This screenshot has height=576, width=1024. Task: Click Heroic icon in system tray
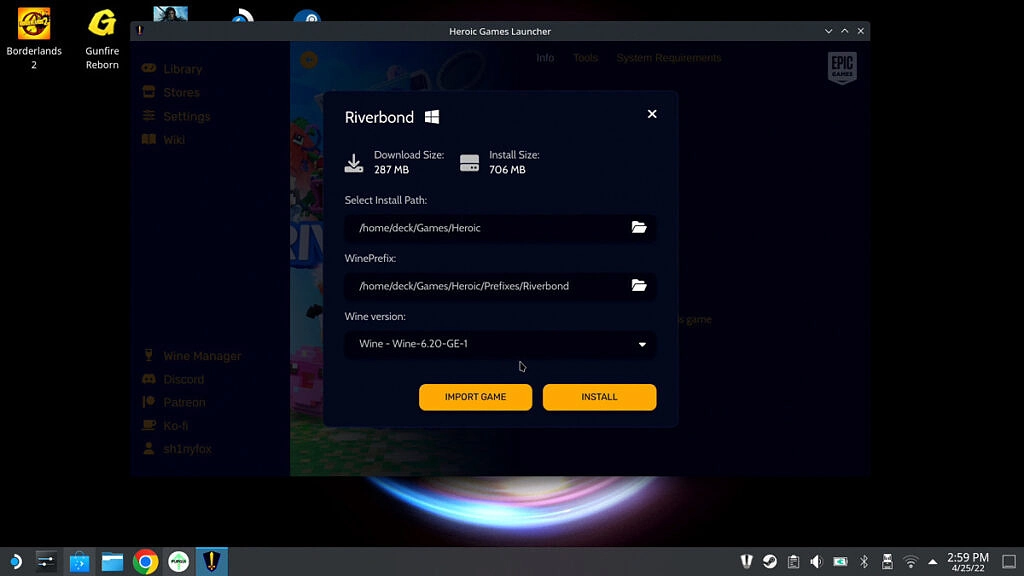[746, 562]
